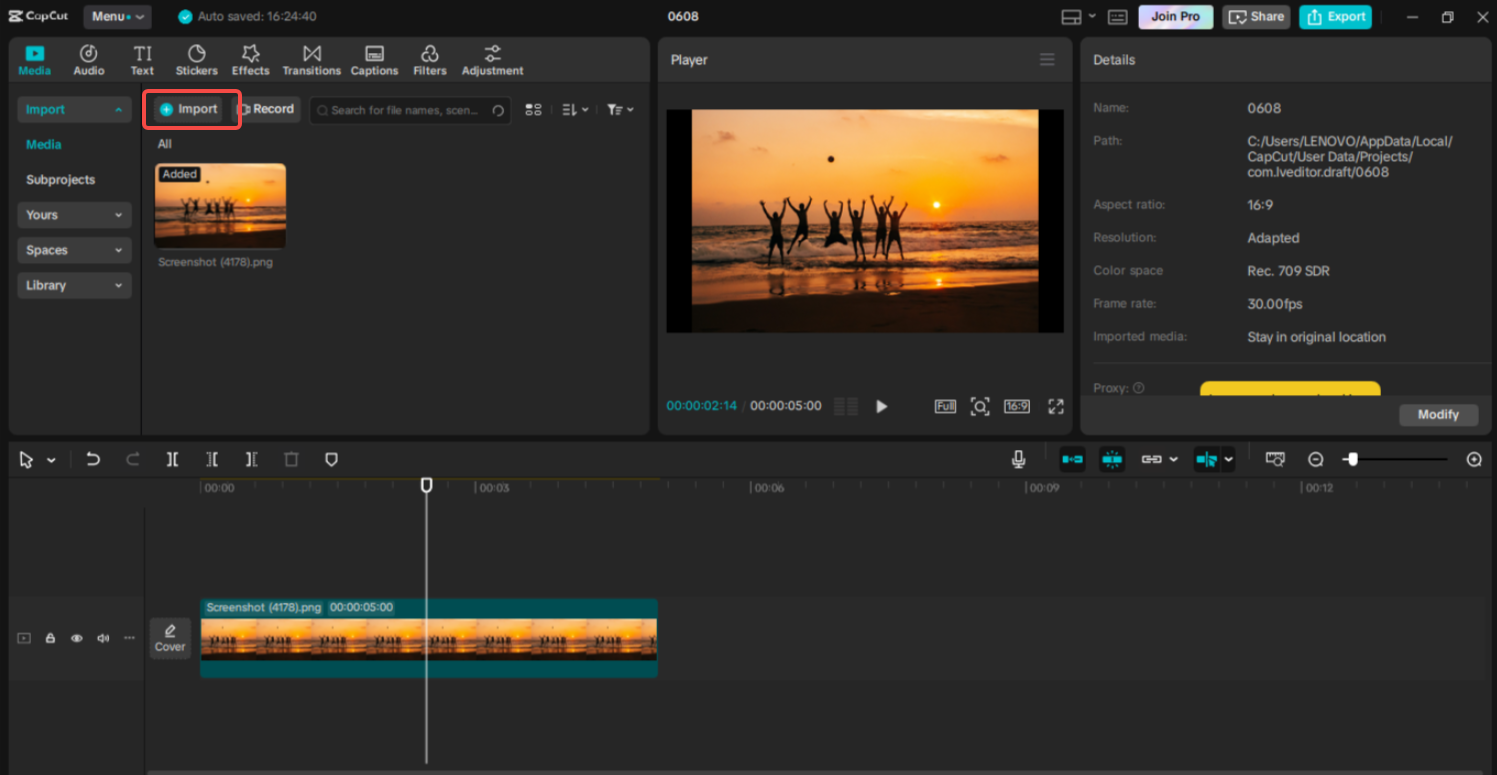Select the Screenshot (4178).png thumbnail

point(220,205)
